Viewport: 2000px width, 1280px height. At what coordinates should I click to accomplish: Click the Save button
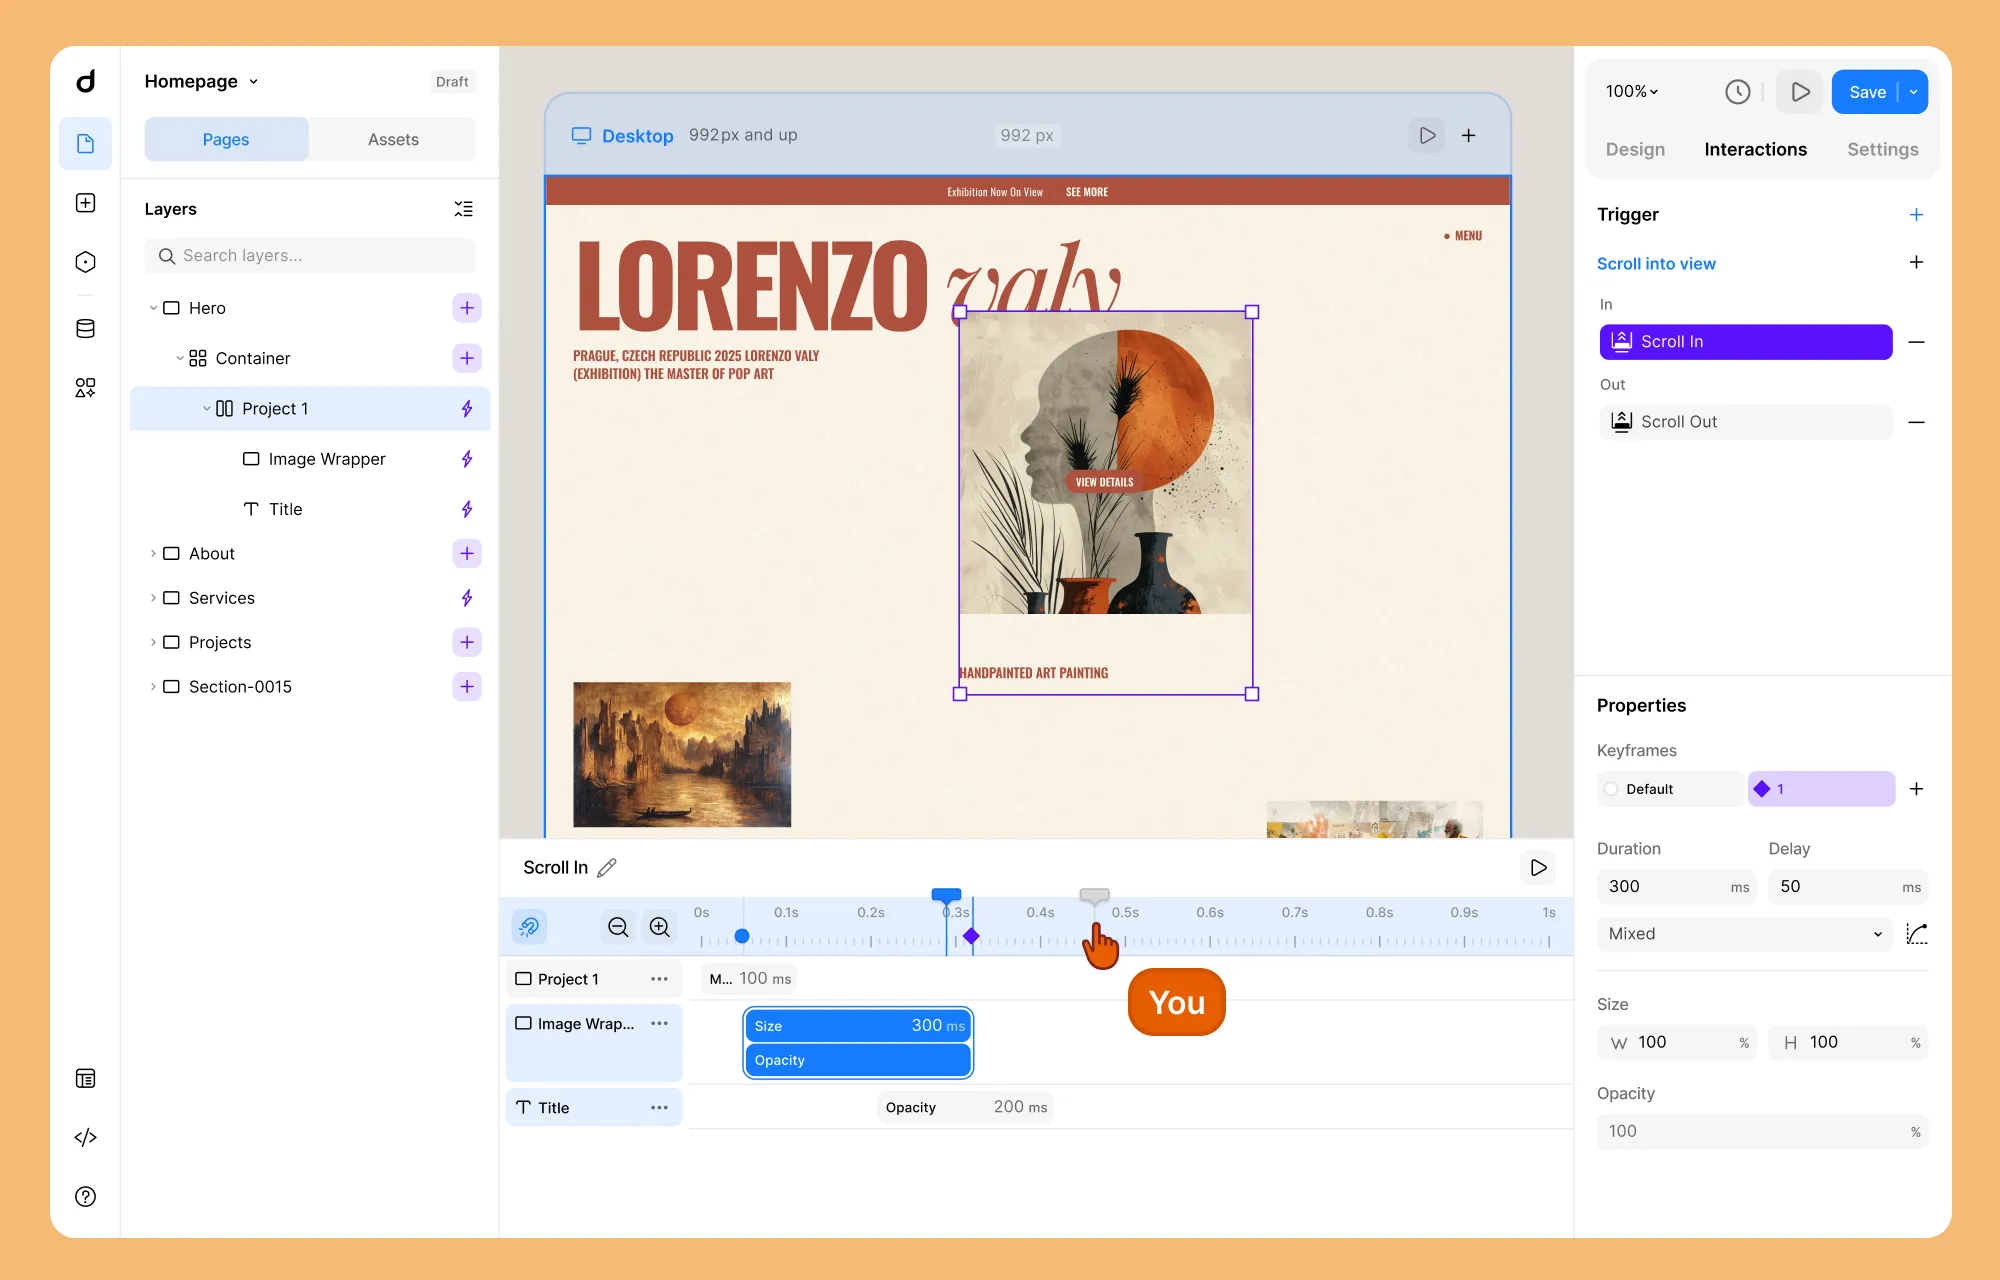click(1866, 92)
